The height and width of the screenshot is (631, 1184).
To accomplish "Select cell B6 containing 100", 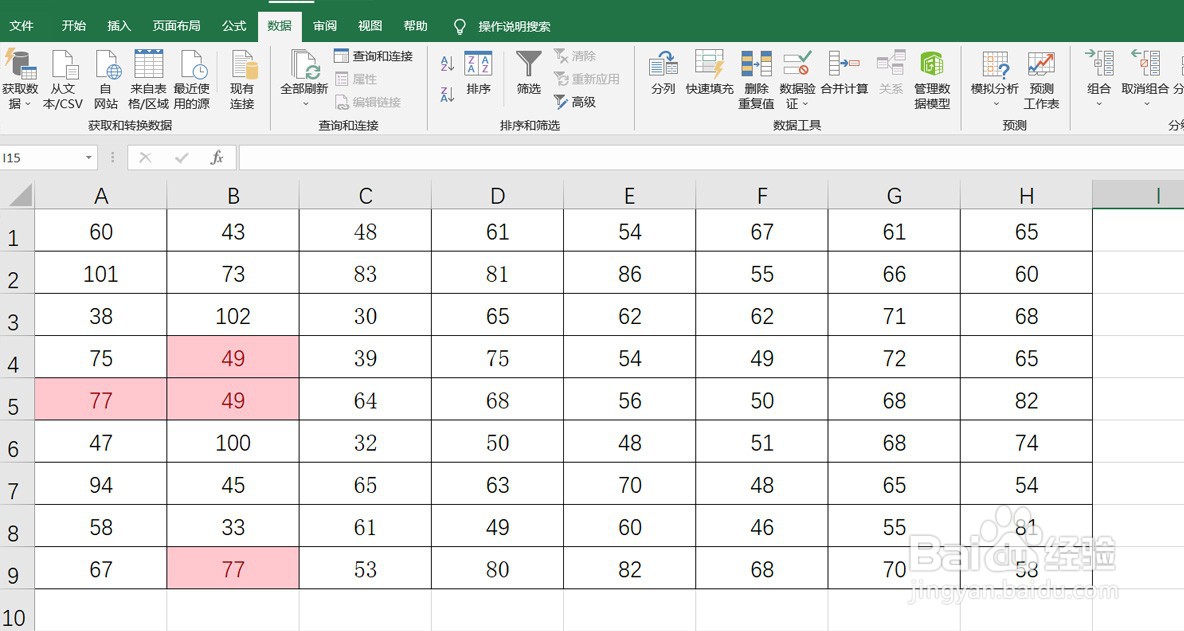I will click(233, 442).
